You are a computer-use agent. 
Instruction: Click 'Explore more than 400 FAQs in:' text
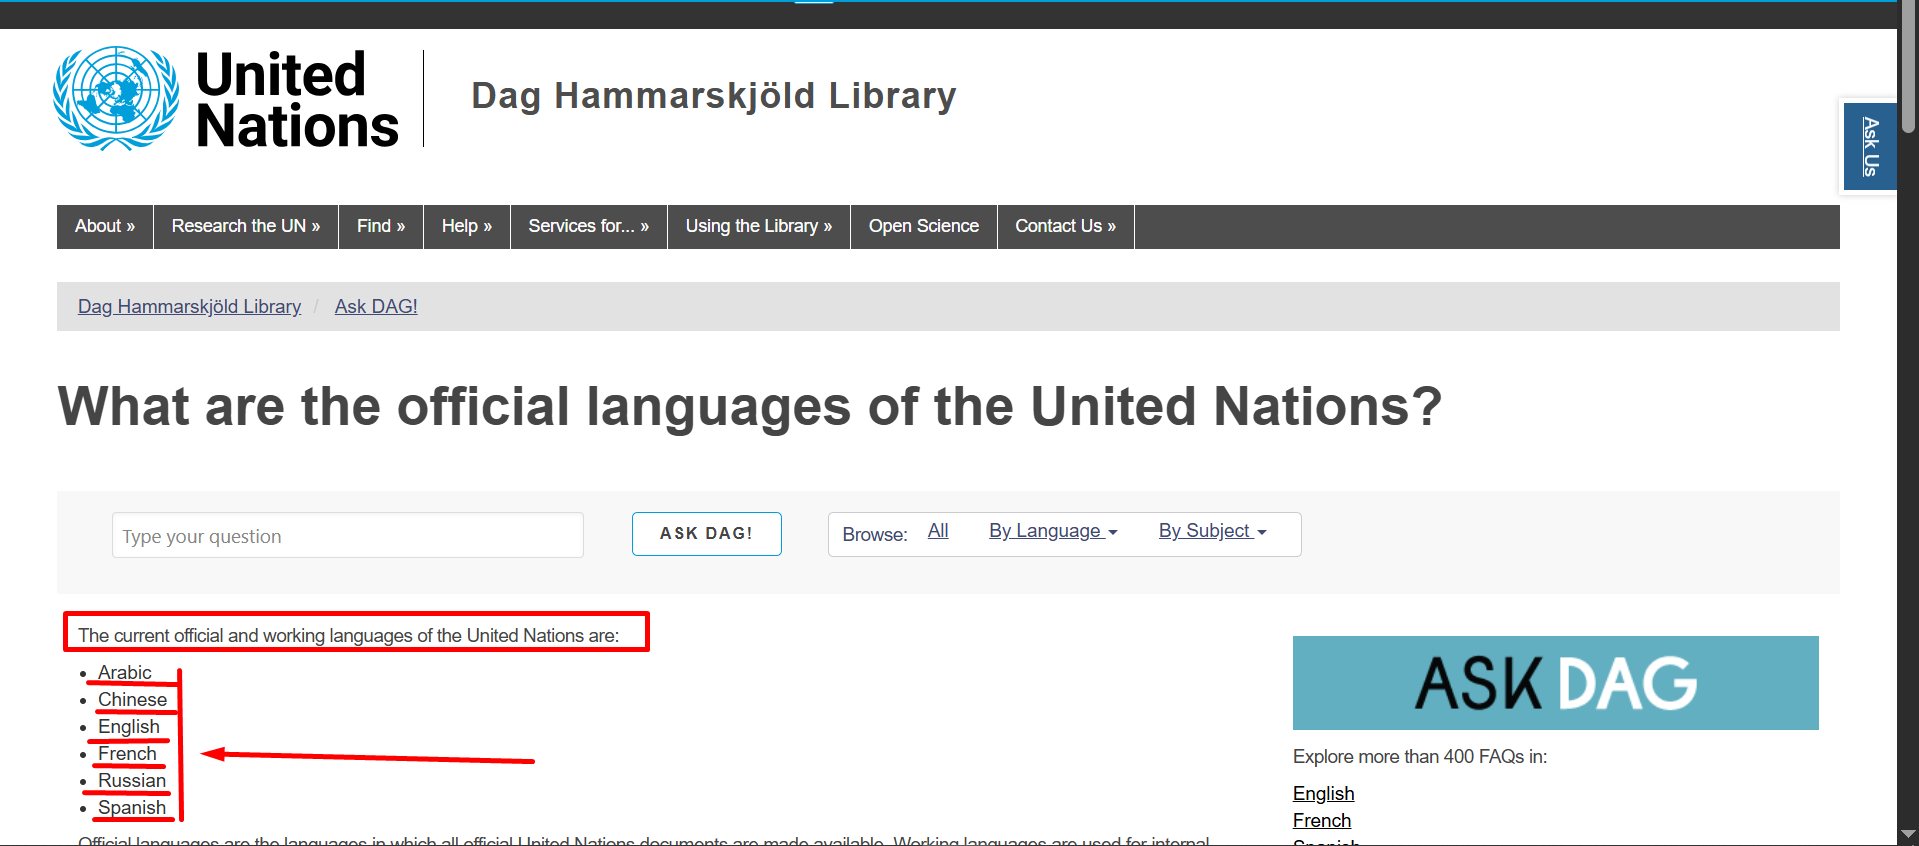(1420, 757)
